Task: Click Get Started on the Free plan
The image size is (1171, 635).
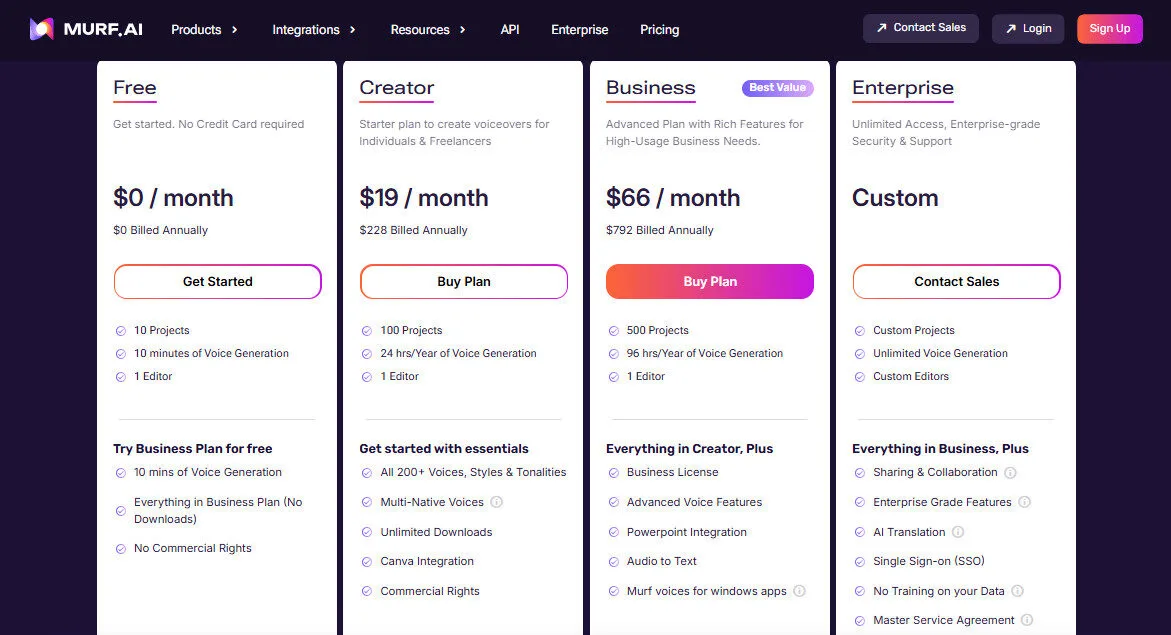Action: 217,282
